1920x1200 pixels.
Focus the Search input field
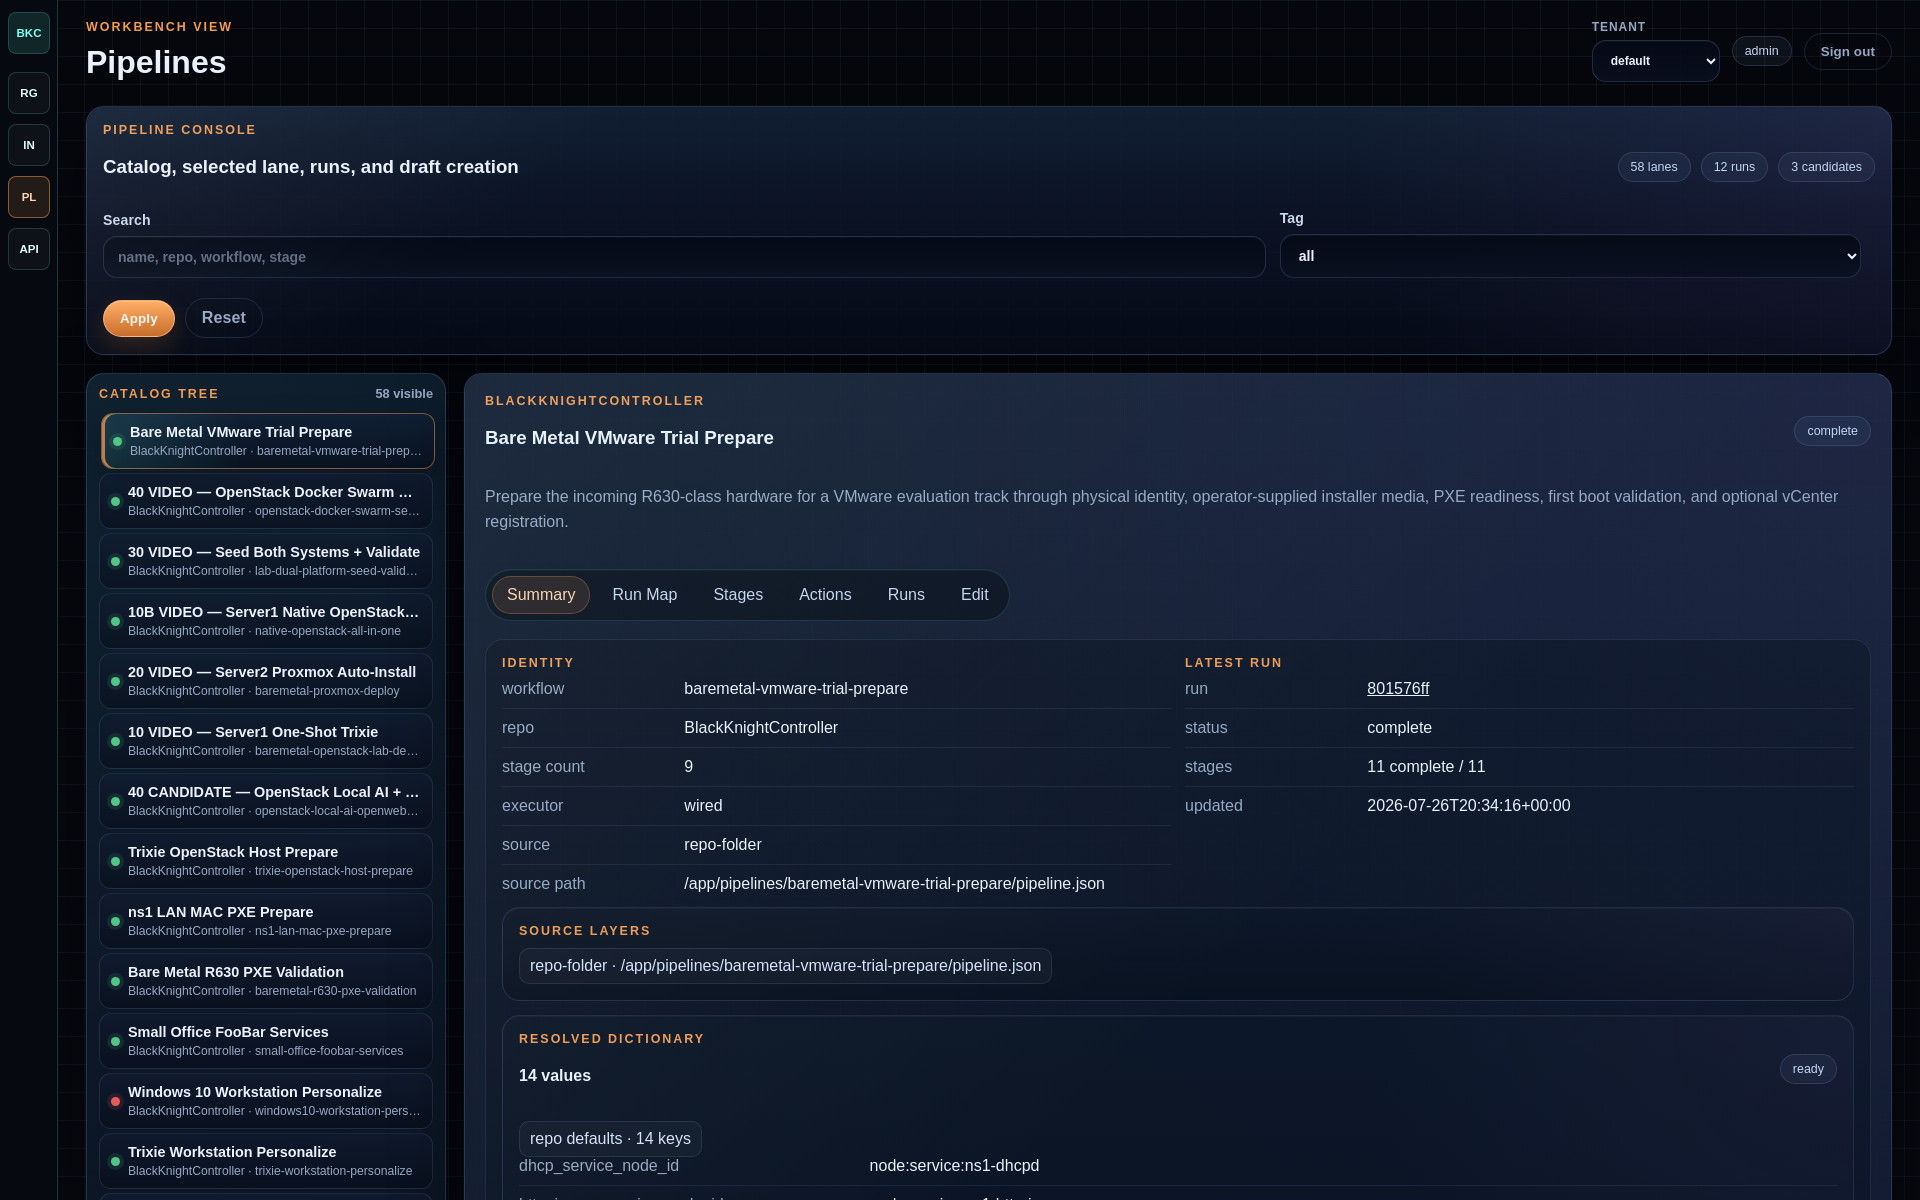(684, 257)
